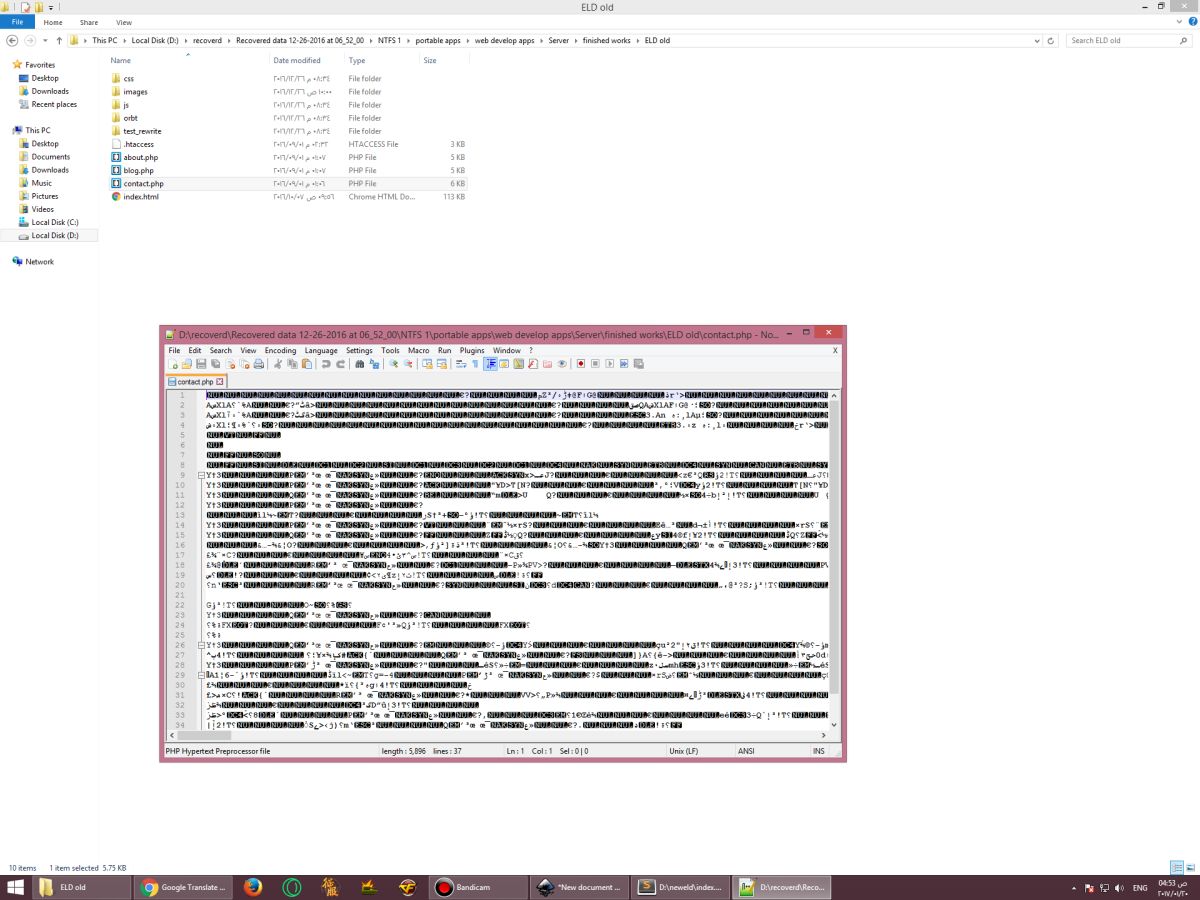Select Local Disk (C:) in sidebar
Viewport: 1200px width, 900px height.
pos(55,222)
